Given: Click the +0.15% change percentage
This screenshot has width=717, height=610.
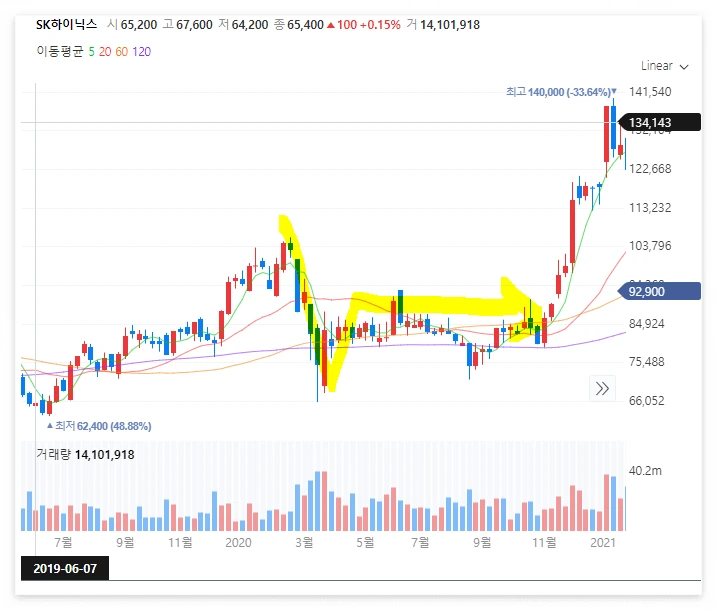Looking at the screenshot, I should [380, 25].
